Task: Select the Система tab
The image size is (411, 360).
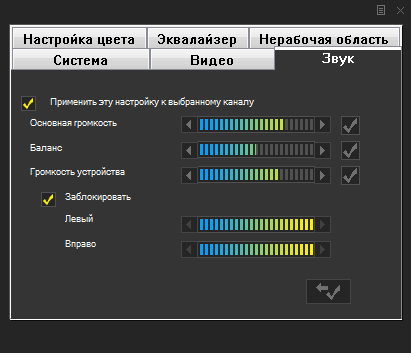Action: pyautogui.click(x=80, y=59)
